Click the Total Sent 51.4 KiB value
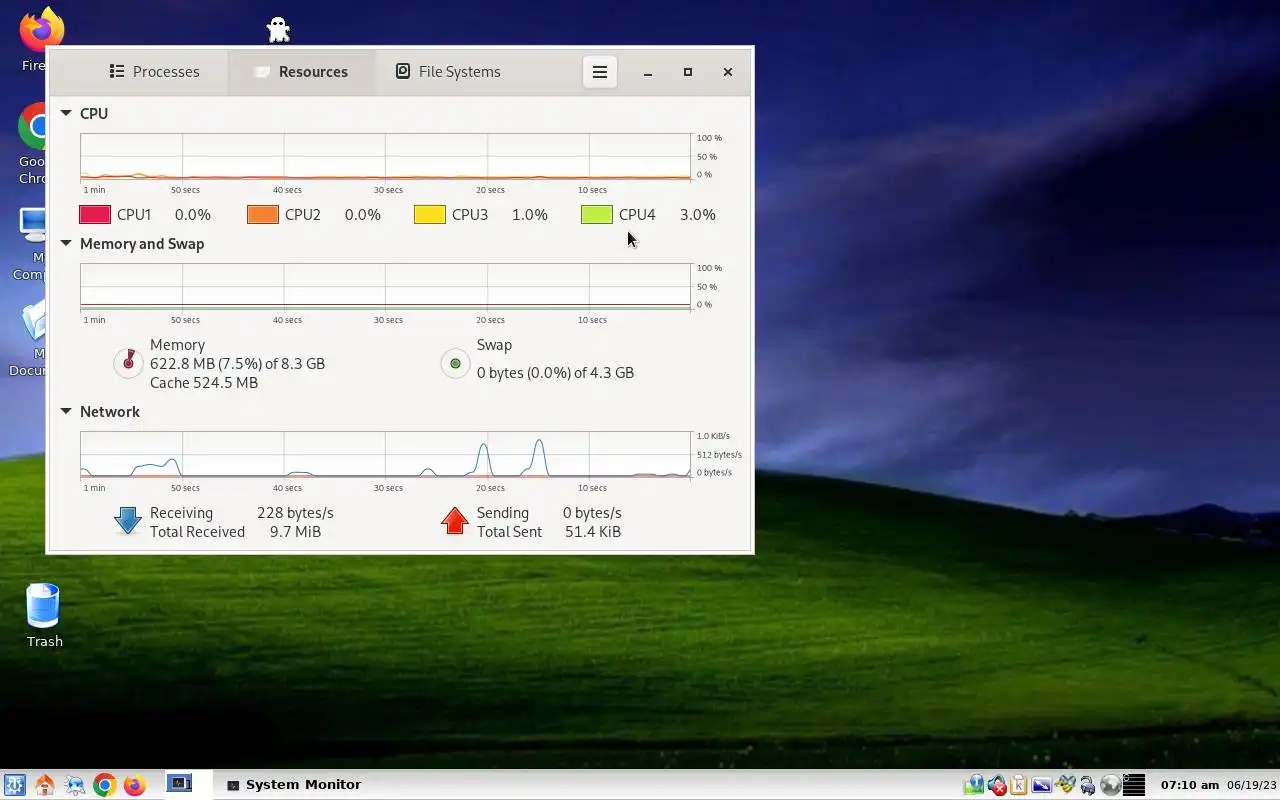The width and height of the screenshot is (1280, 800). point(593,532)
